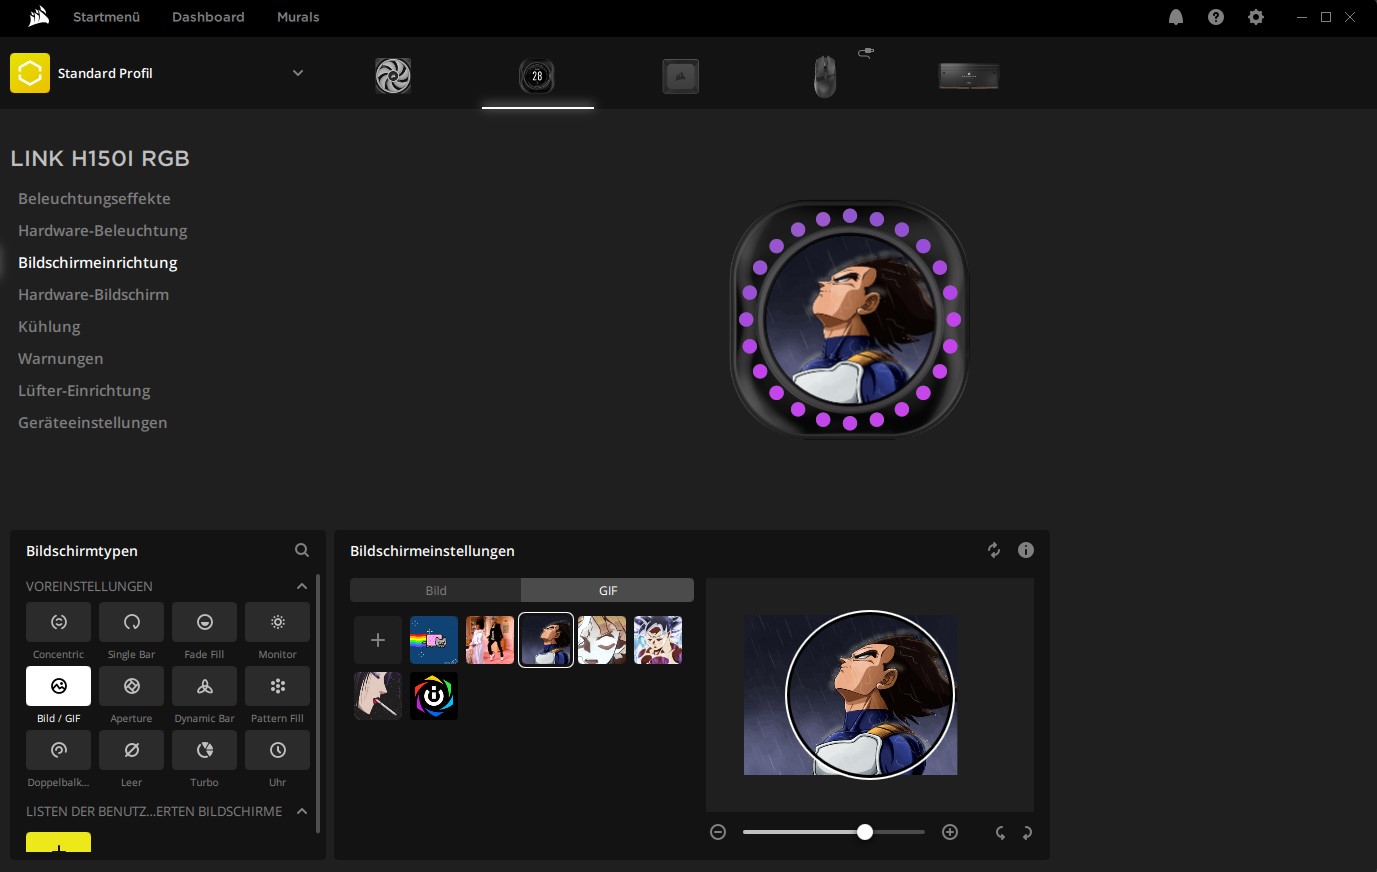Switch to the Bild toggle
Image resolution: width=1377 pixels, height=872 pixels.
tap(436, 590)
